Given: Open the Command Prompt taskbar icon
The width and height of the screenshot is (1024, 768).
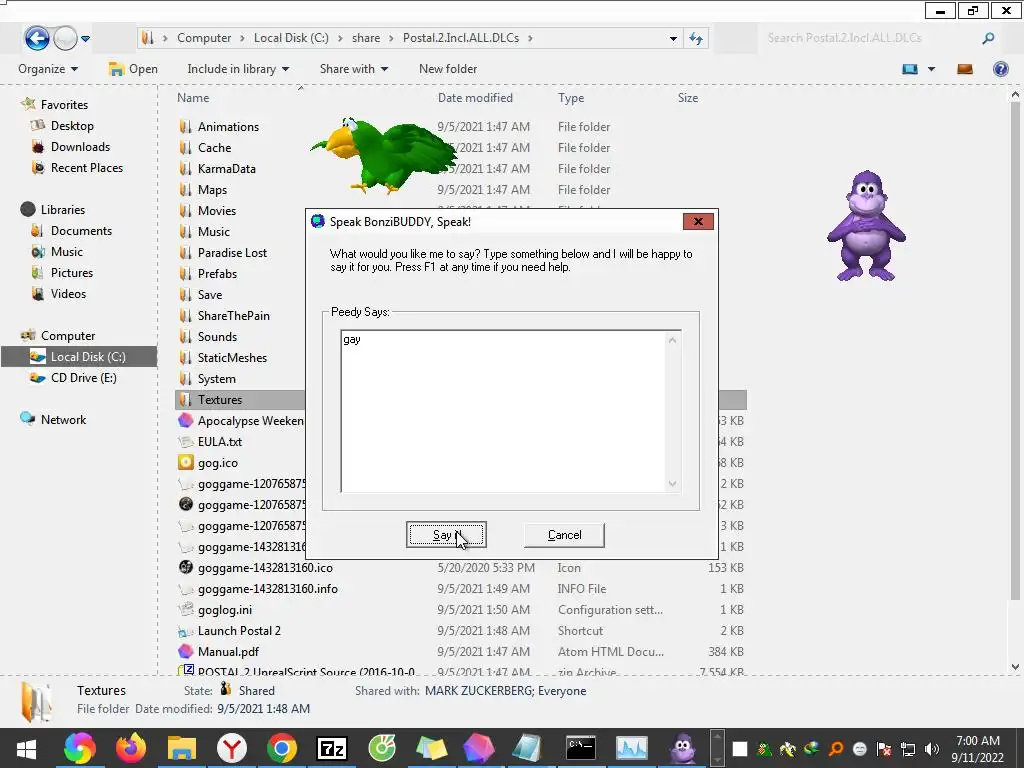Looking at the screenshot, I should click(x=580, y=748).
